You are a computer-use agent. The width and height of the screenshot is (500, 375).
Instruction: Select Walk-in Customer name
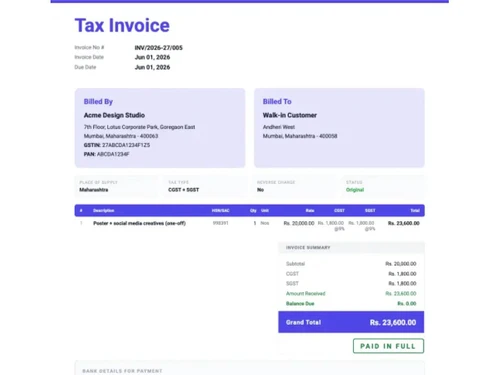290,115
